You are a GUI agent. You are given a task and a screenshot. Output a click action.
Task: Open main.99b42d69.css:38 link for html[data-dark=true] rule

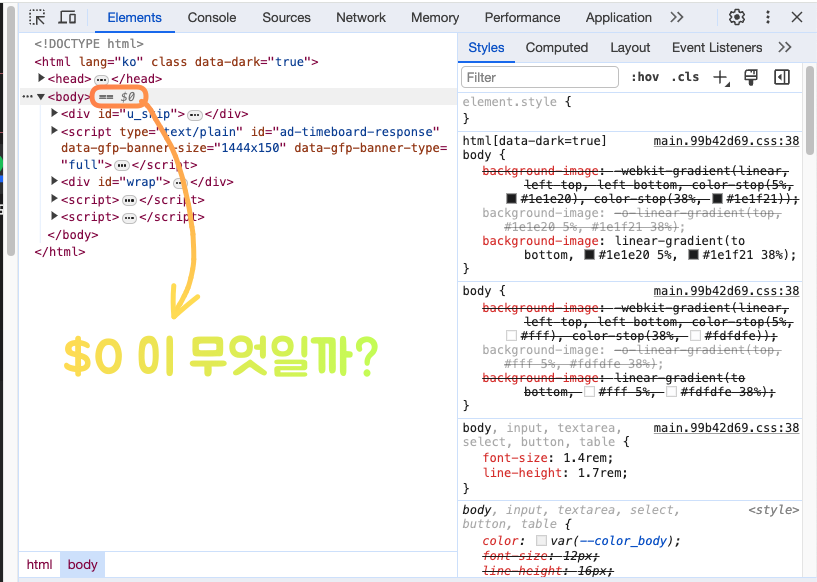726,141
